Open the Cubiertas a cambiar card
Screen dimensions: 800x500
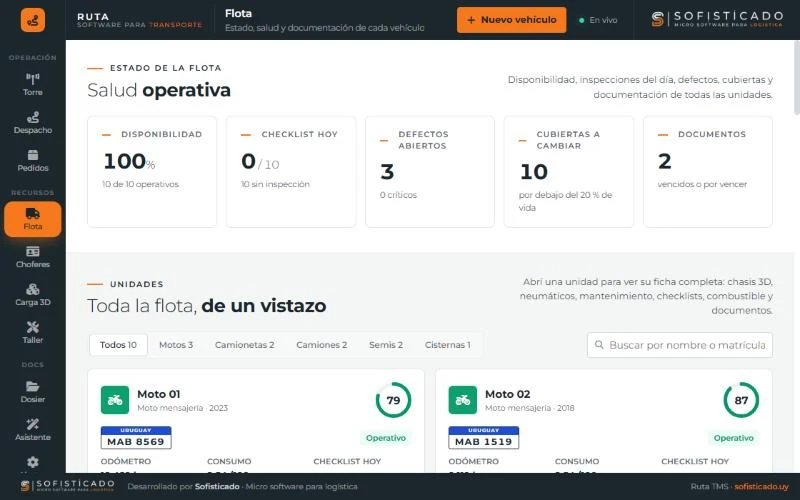click(x=568, y=171)
